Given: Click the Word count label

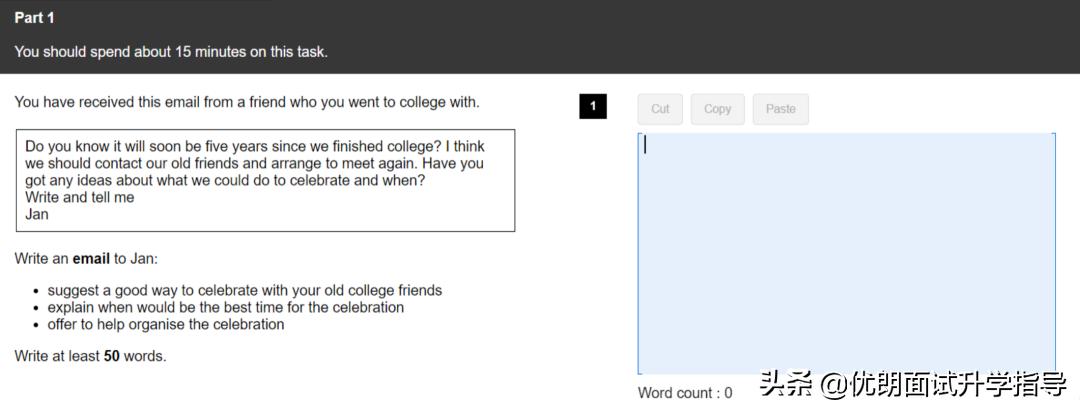Looking at the screenshot, I should point(685,393).
